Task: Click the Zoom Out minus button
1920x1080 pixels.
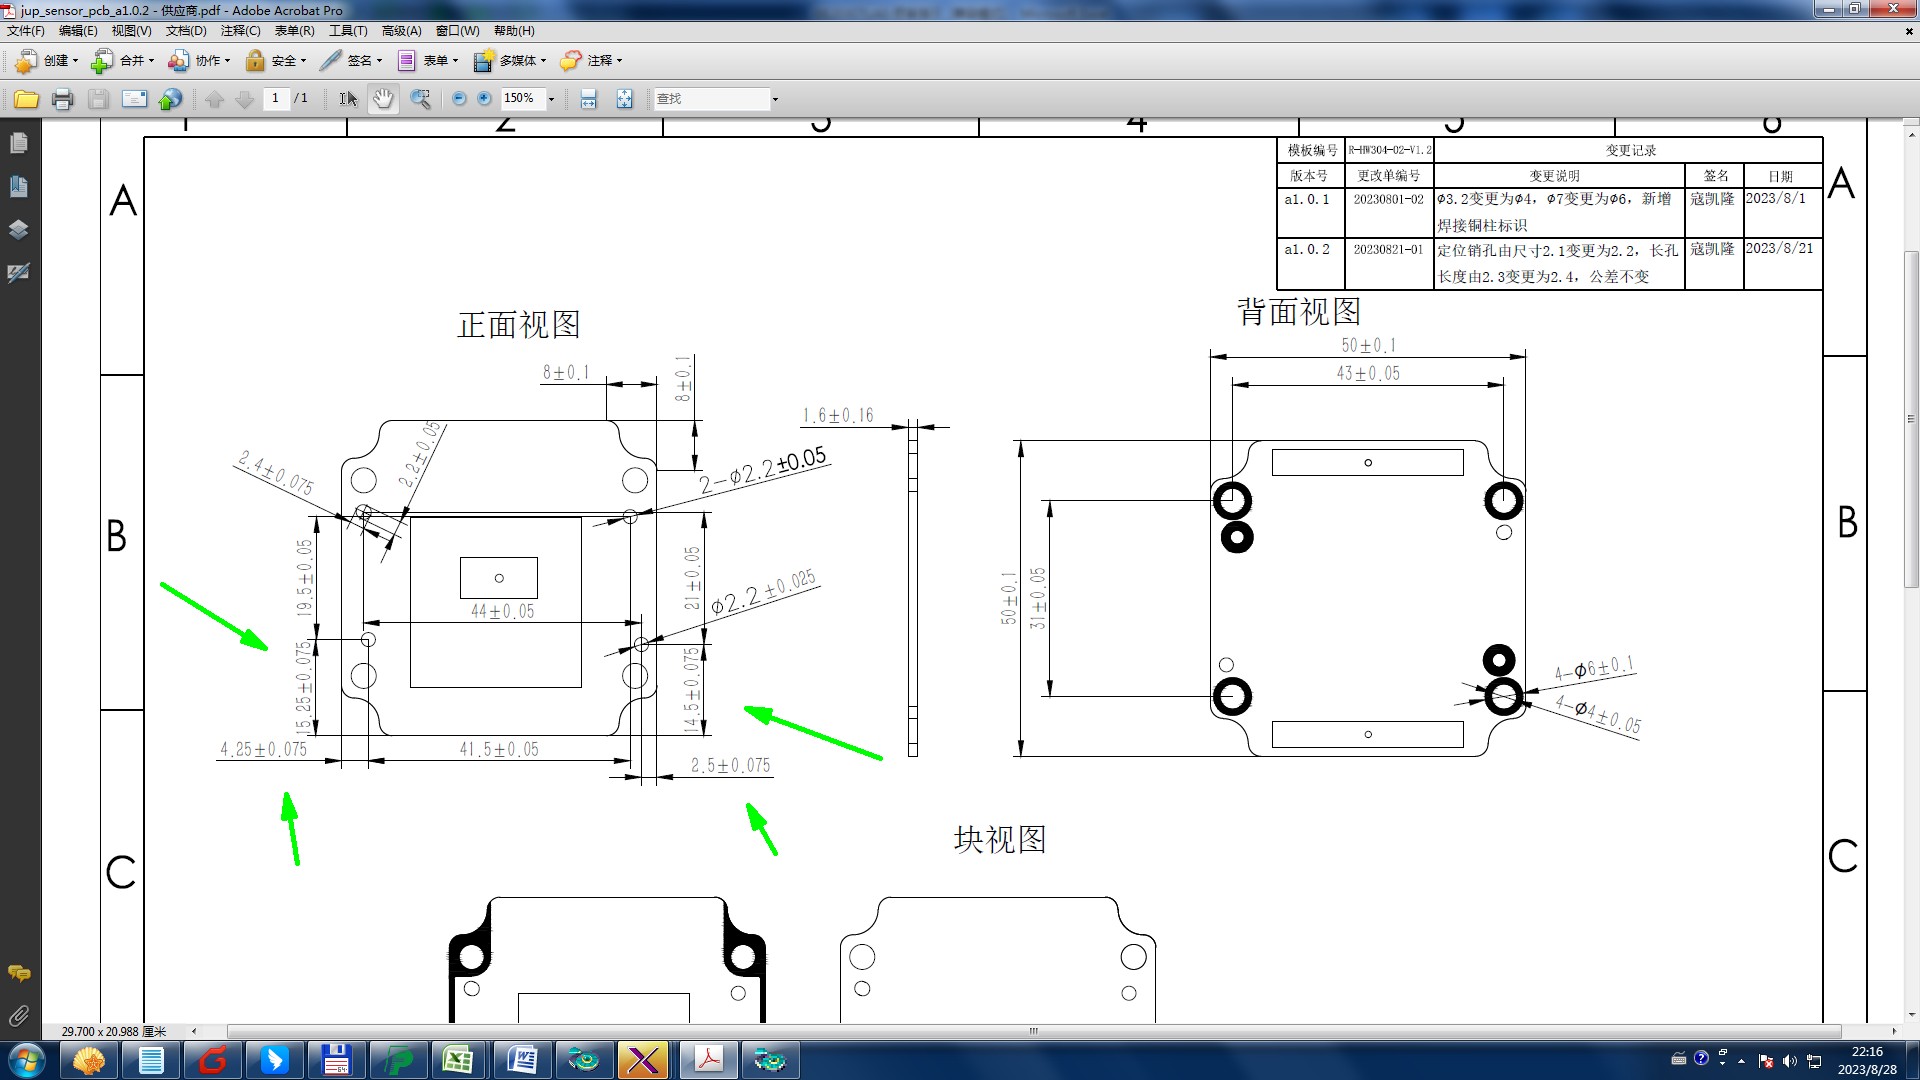Action: [x=459, y=99]
